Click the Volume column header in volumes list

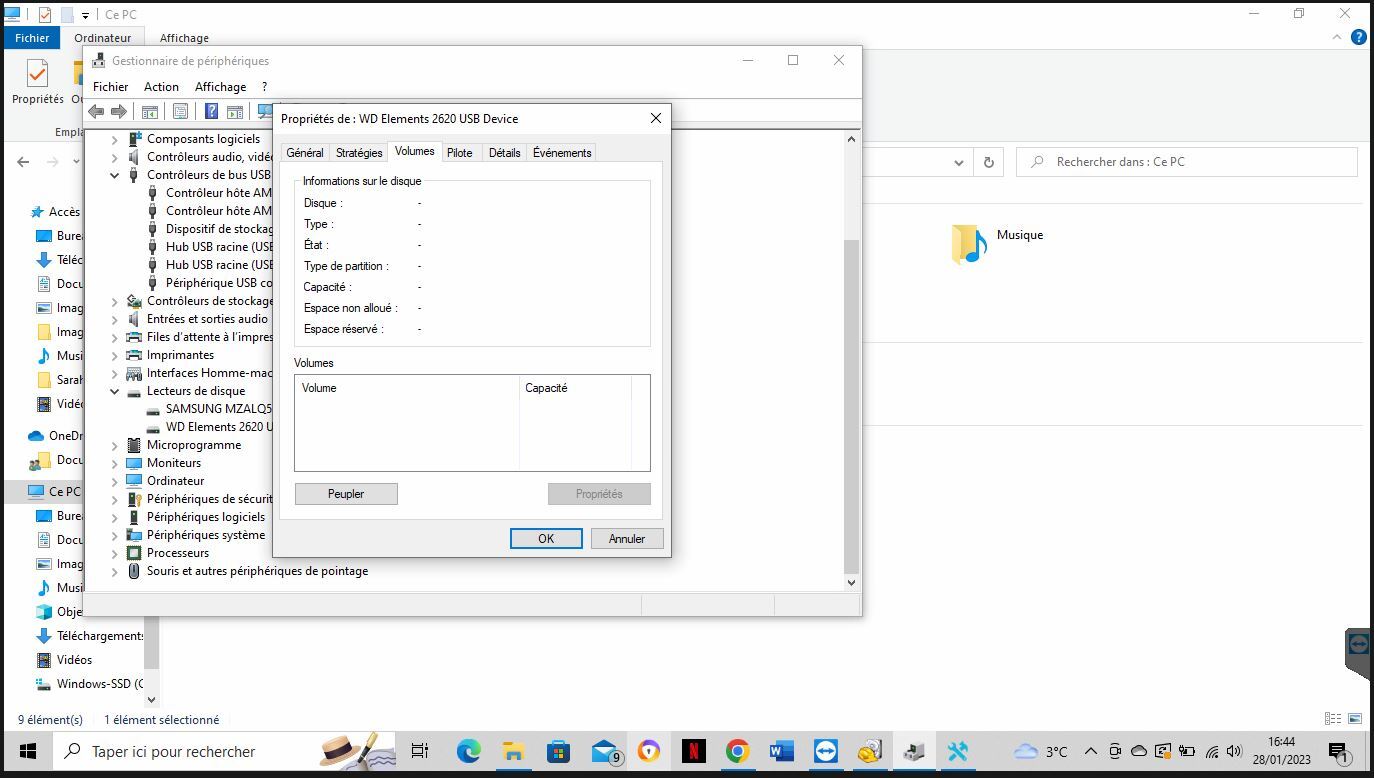407,388
